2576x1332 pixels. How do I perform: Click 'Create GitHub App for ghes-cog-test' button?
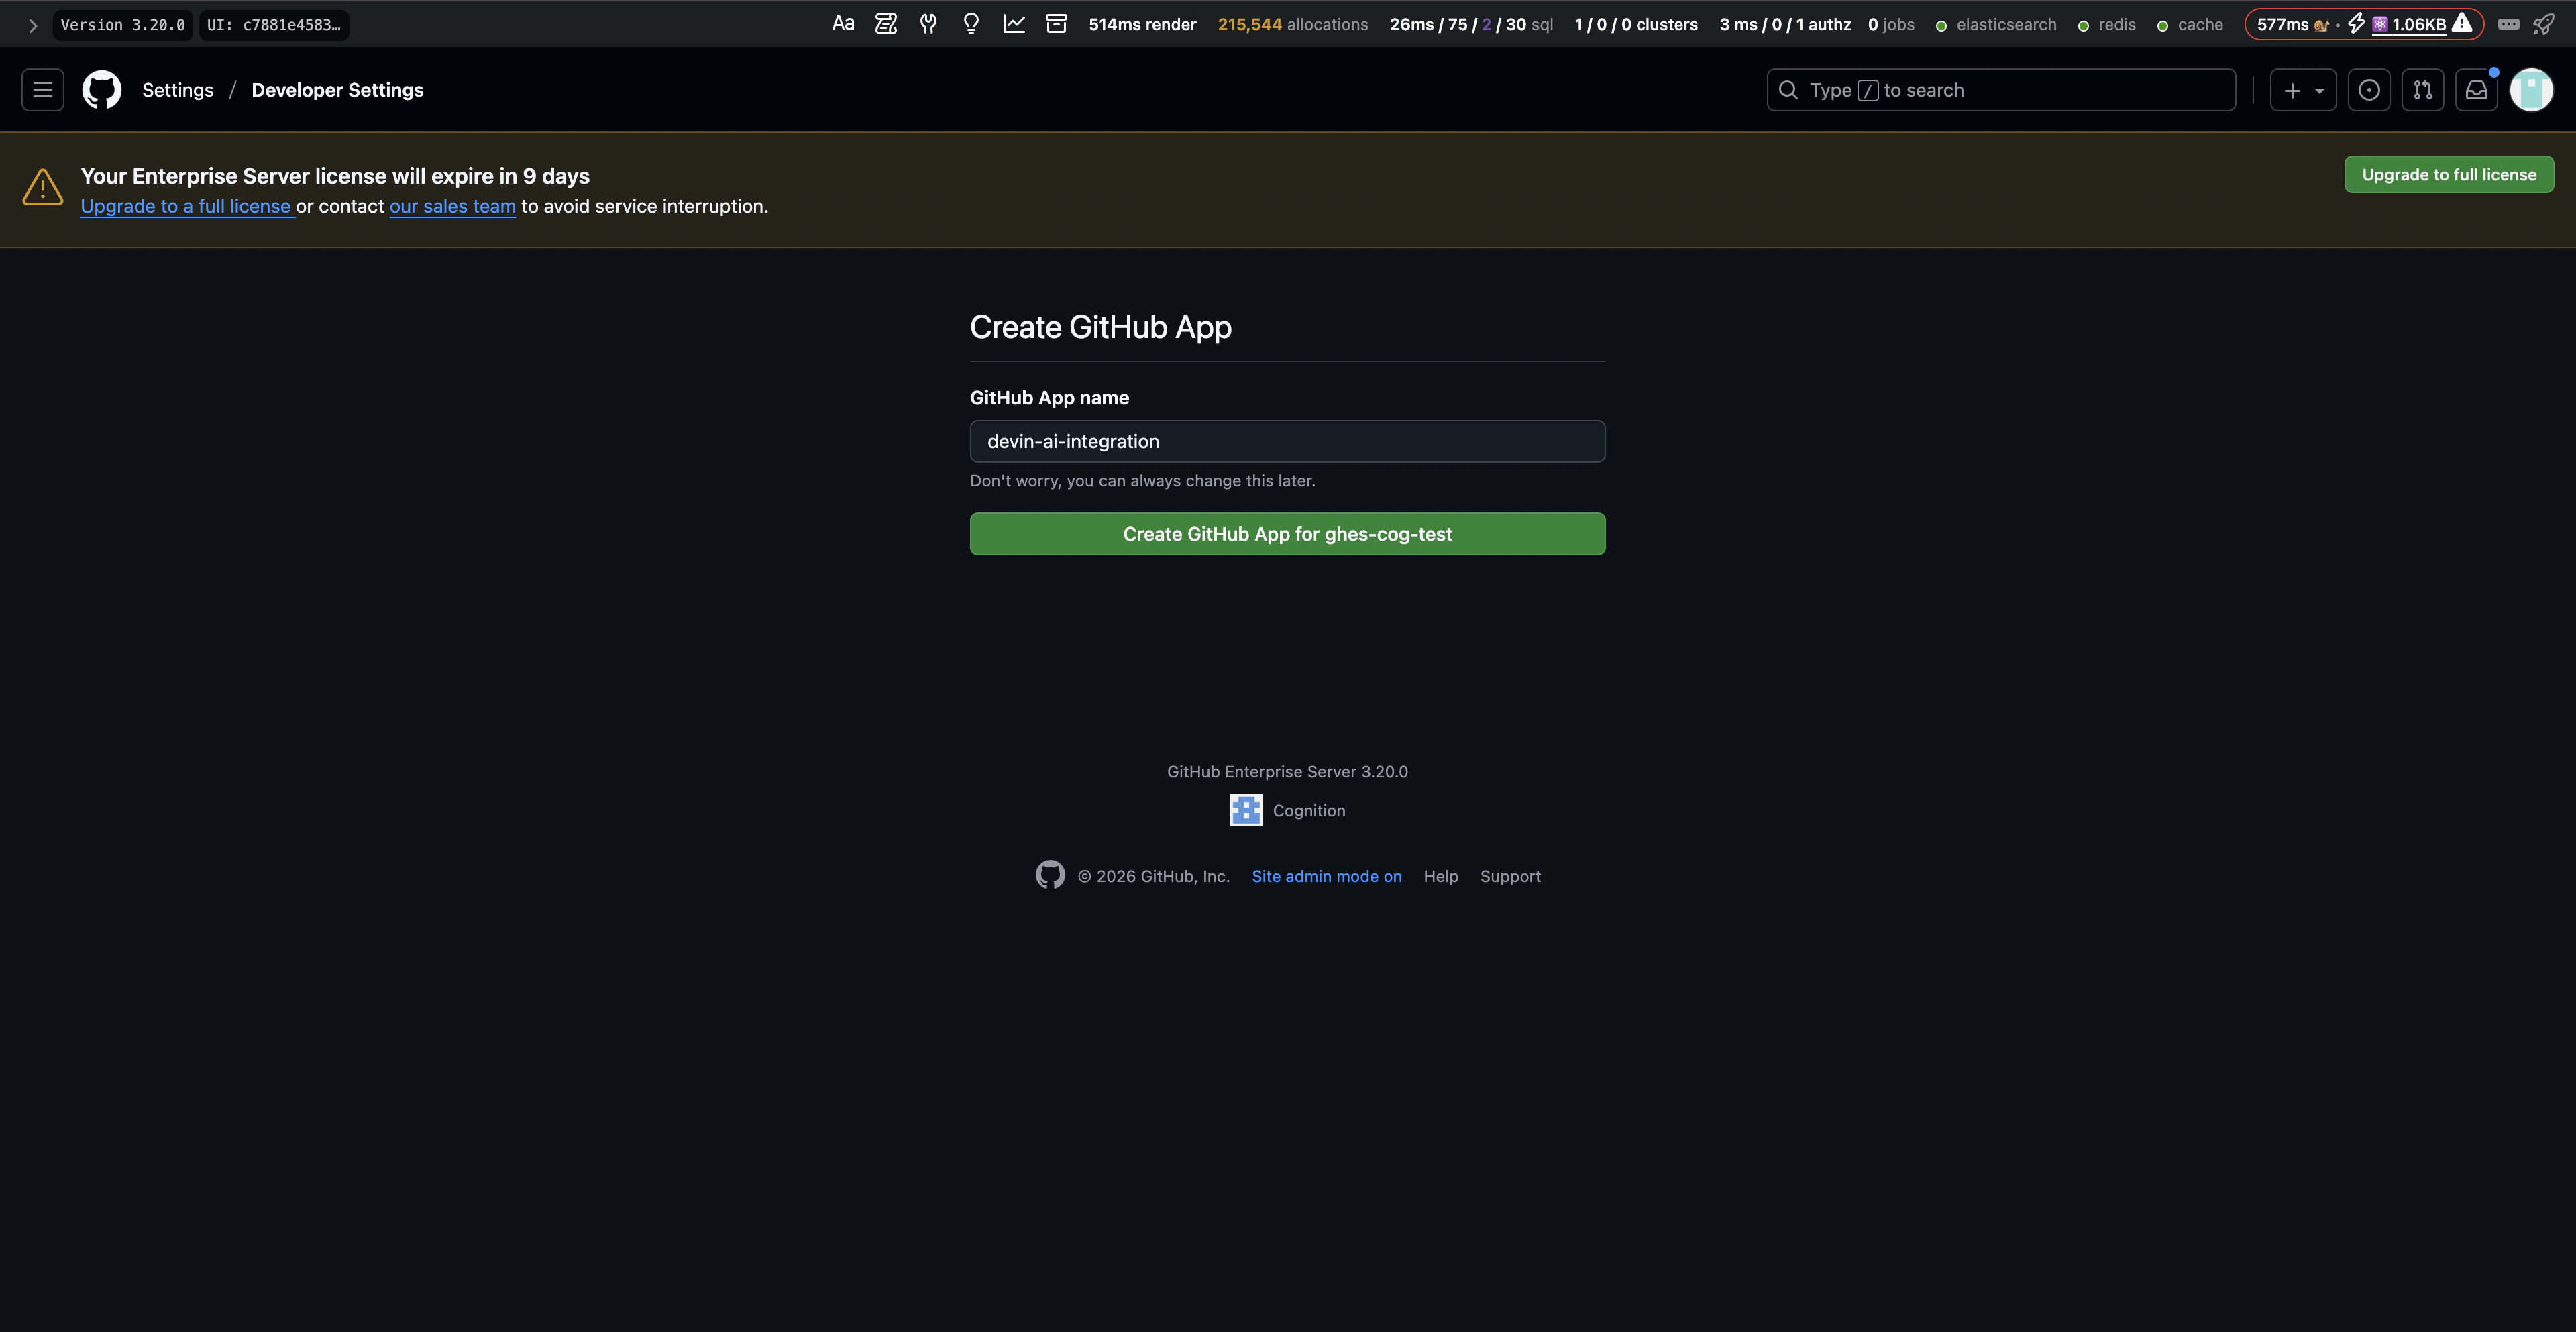[1288, 534]
